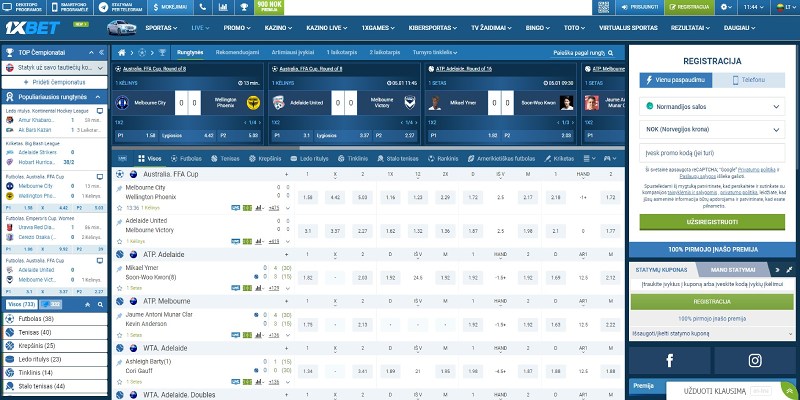Open the 11:44 time zone dropdown

754,7
